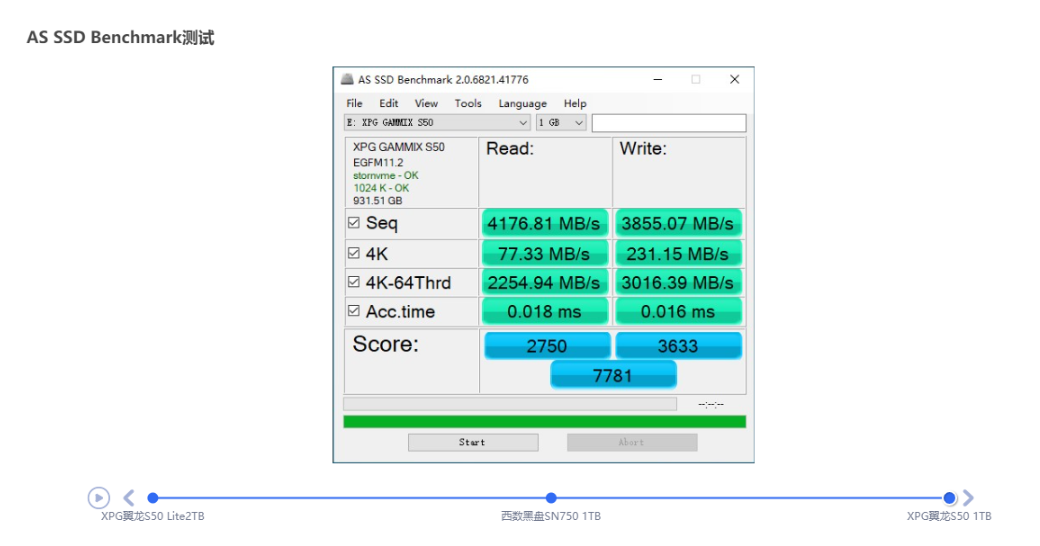Click the read score 2750
Image resolution: width=1040 pixels, height=546 pixels.
547,346
